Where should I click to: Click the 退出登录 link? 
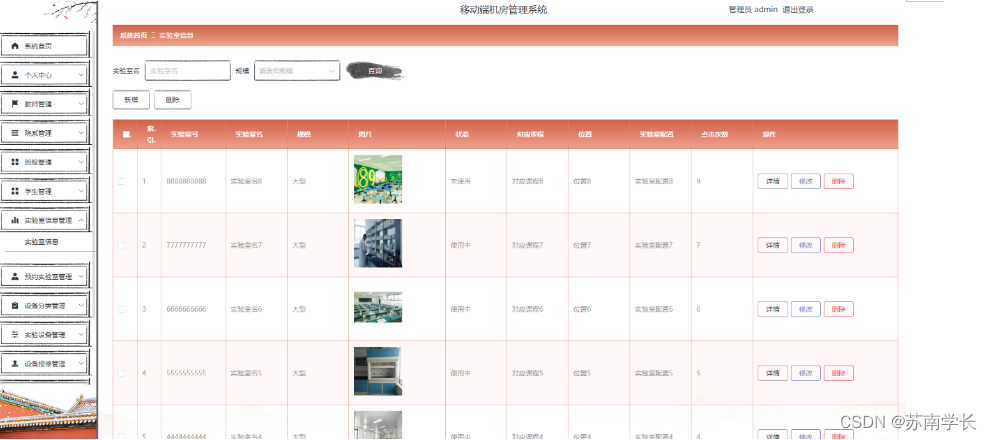click(798, 9)
